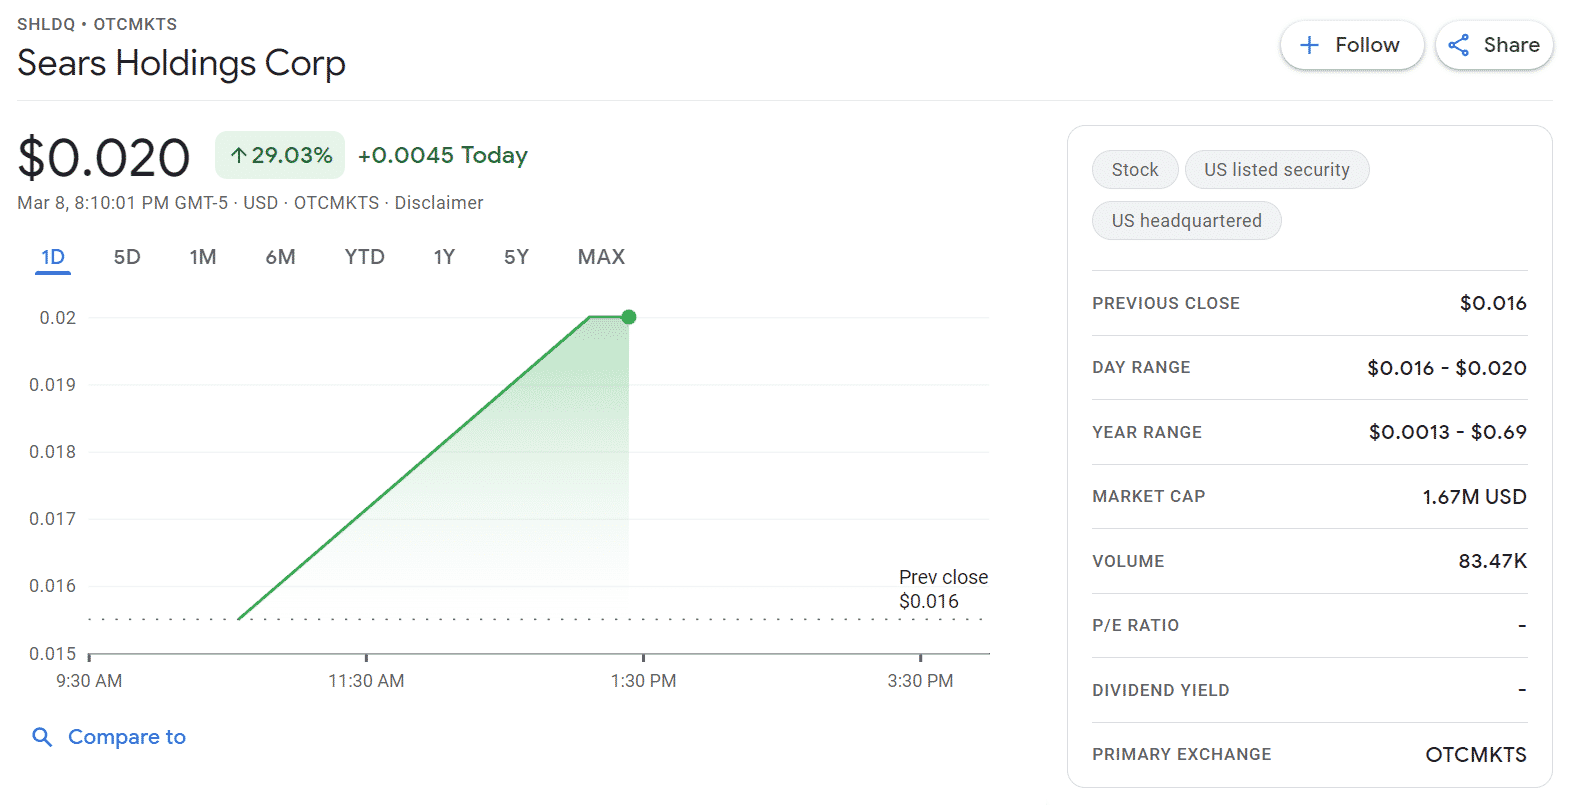The width and height of the screenshot is (1571, 805).
Task: Open the Disclaimer link
Action: 438,203
